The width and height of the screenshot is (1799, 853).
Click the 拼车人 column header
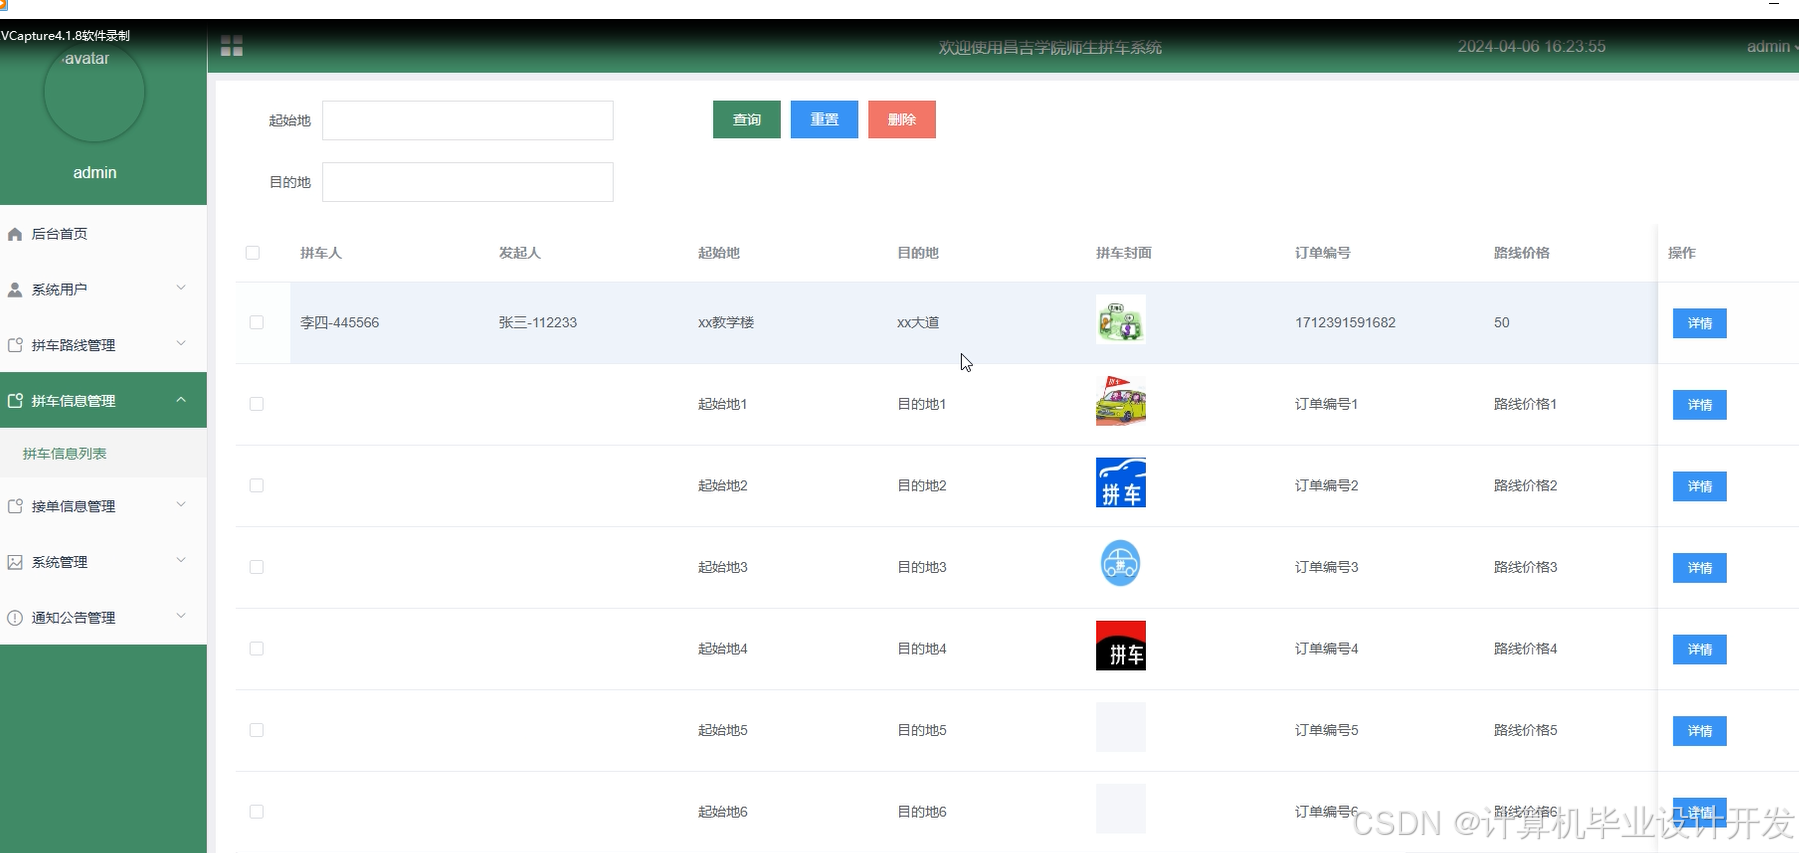click(321, 253)
